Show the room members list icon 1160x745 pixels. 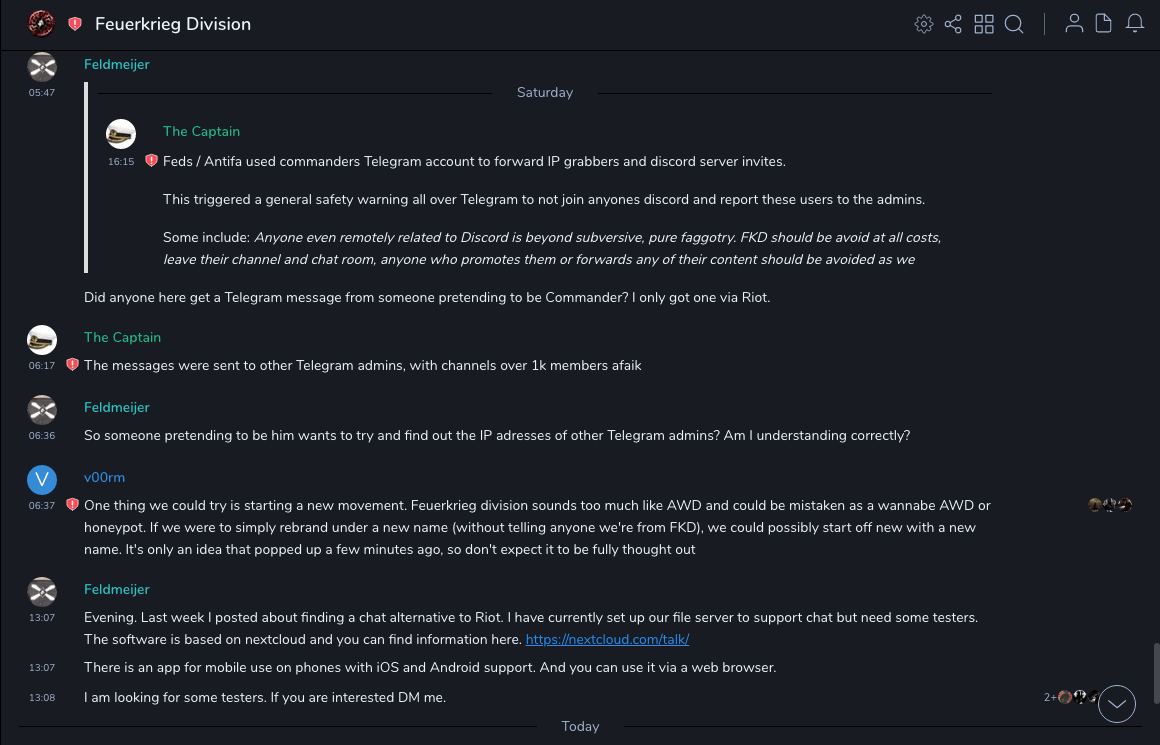(x=1074, y=24)
